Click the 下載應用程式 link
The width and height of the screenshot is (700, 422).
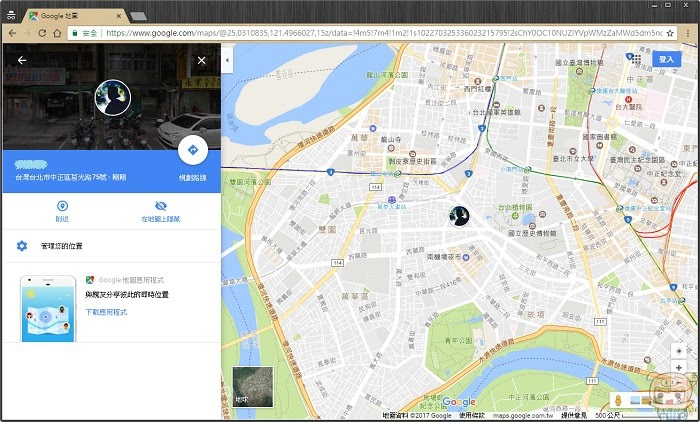[x=106, y=312]
